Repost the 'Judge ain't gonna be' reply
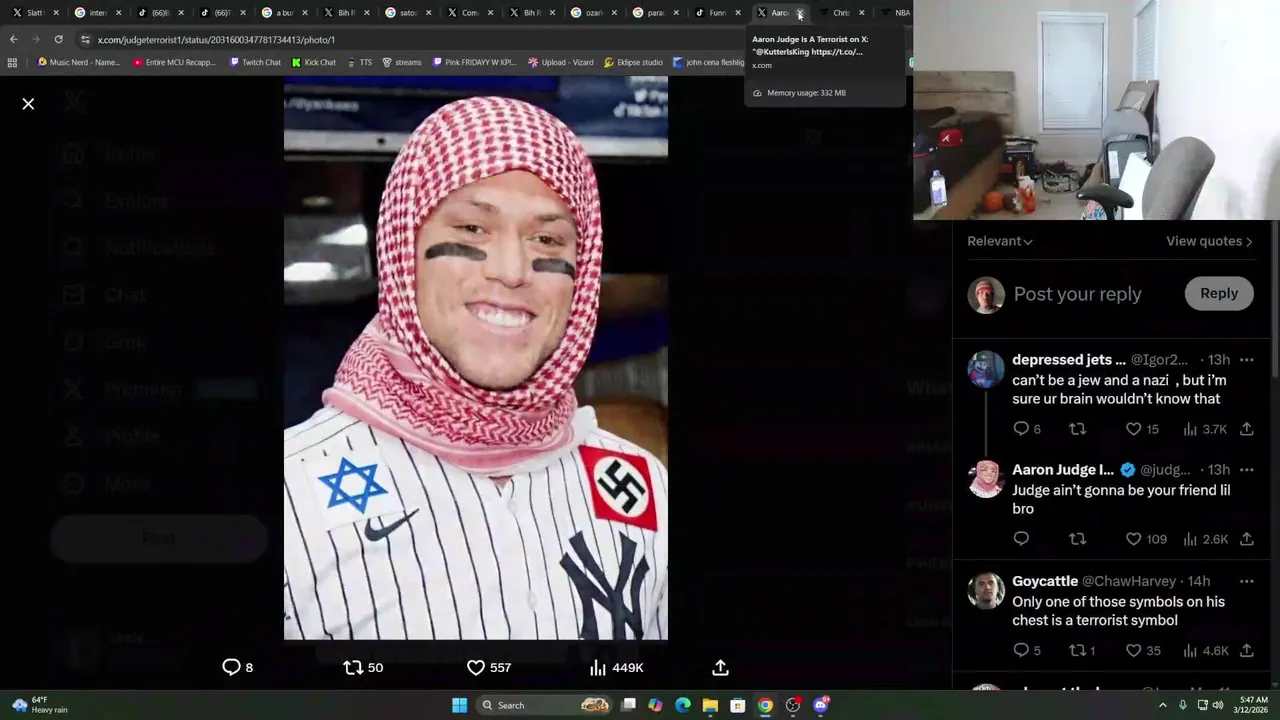The image size is (1280, 720). coord(1077,539)
